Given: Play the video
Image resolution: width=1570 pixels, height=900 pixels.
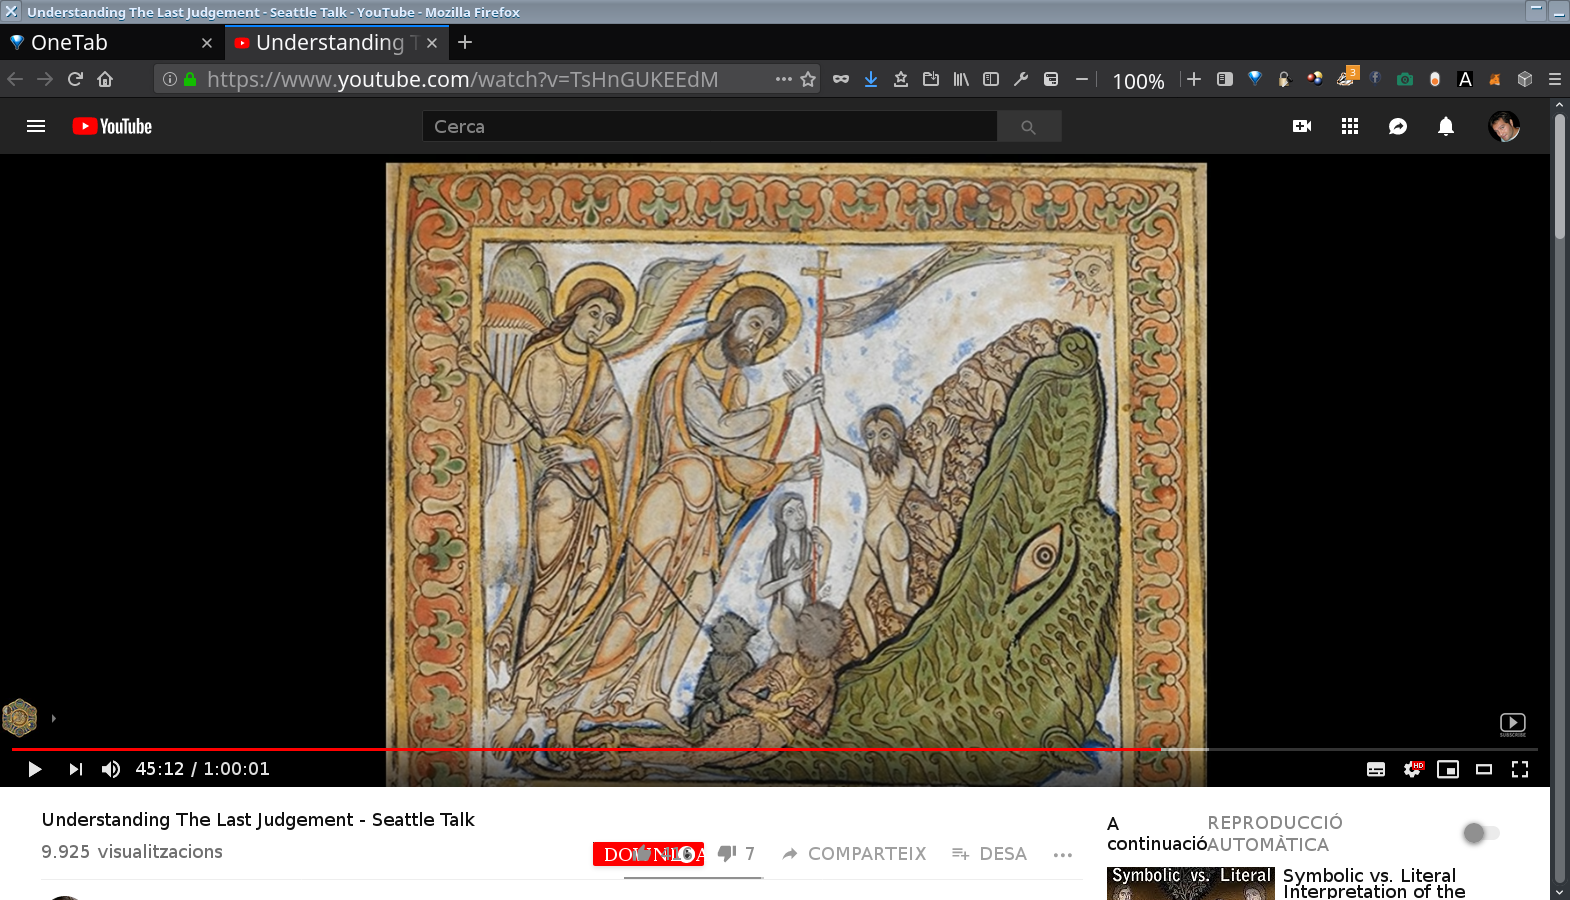Looking at the screenshot, I should [x=35, y=769].
